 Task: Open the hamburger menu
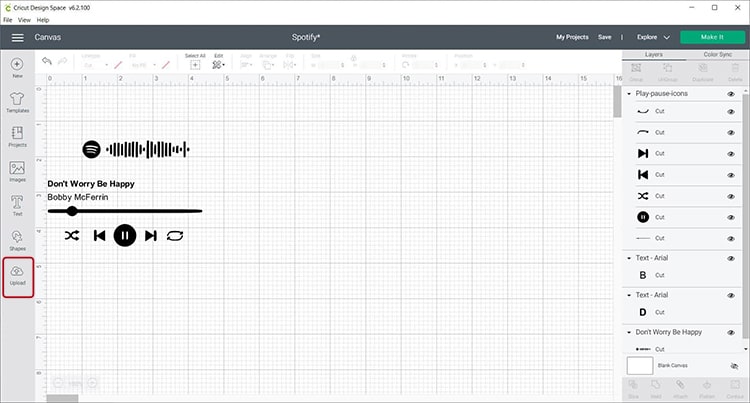click(x=18, y=37)
